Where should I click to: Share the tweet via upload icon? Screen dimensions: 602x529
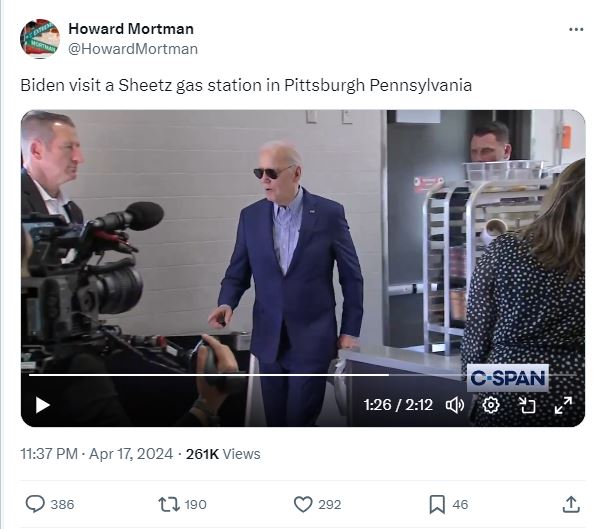571,504
